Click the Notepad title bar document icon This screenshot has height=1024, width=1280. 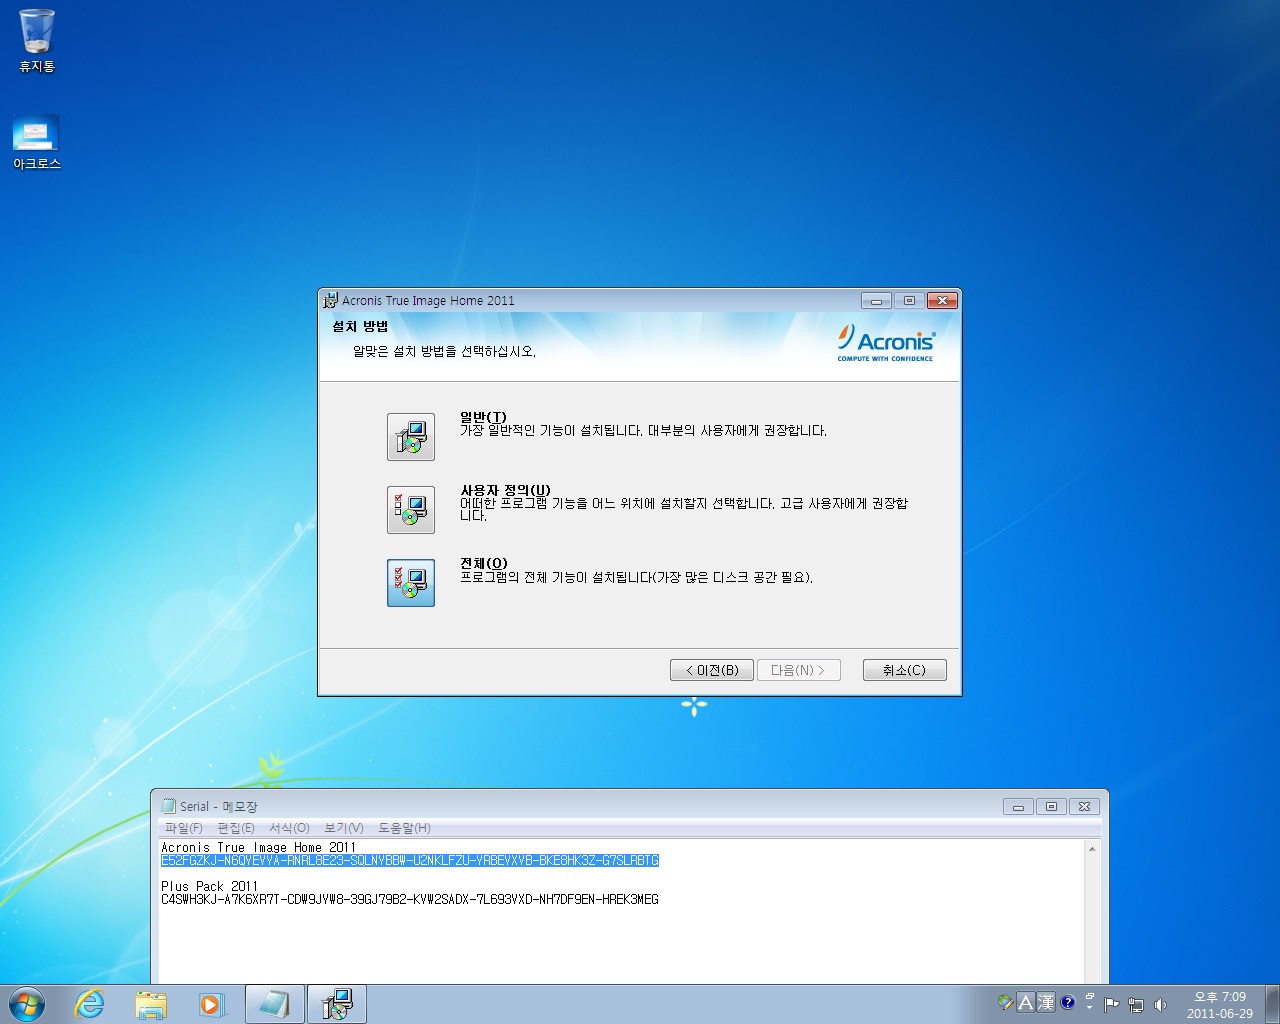click(x=169, y=806)
